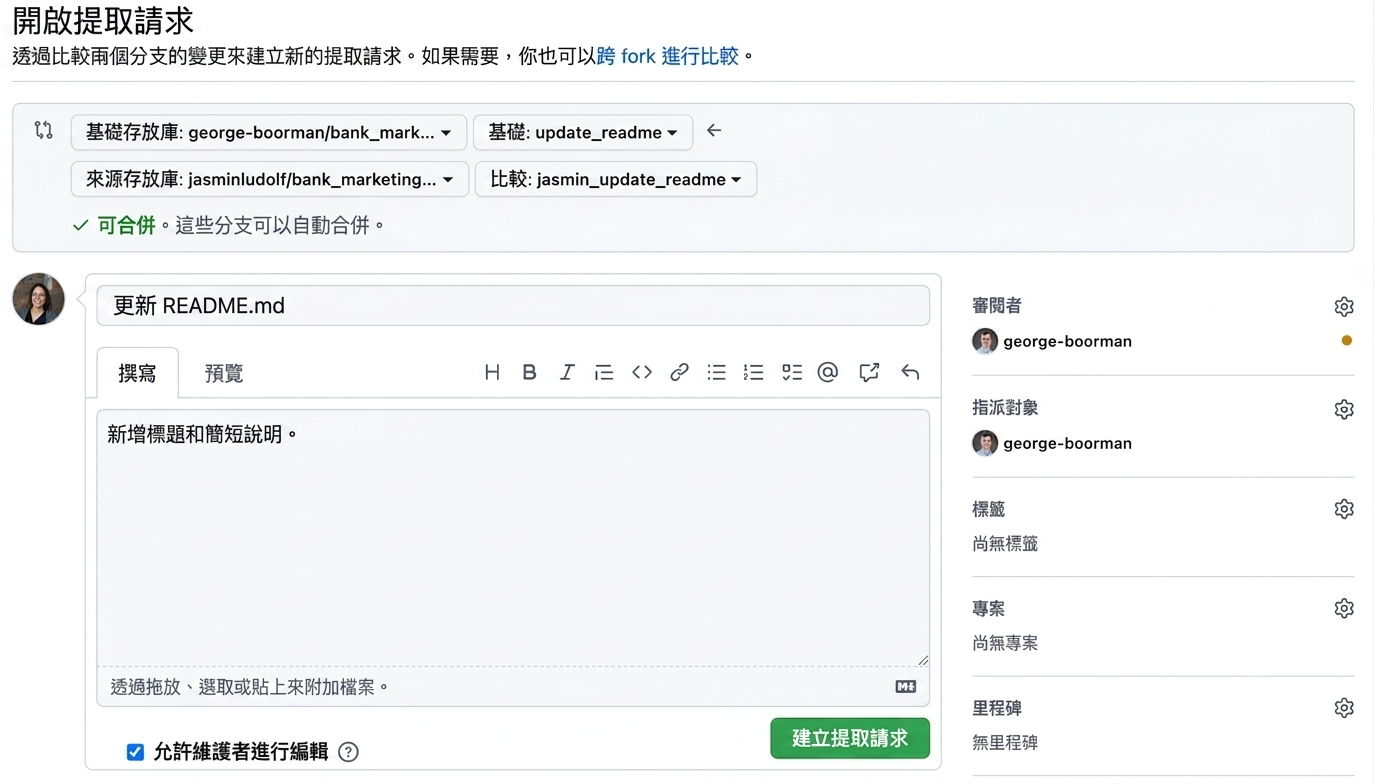The height and width of the screenshot is (784, 1374).
Task: Switch to the 撰寫 tab
Action: tap(137, 373)
